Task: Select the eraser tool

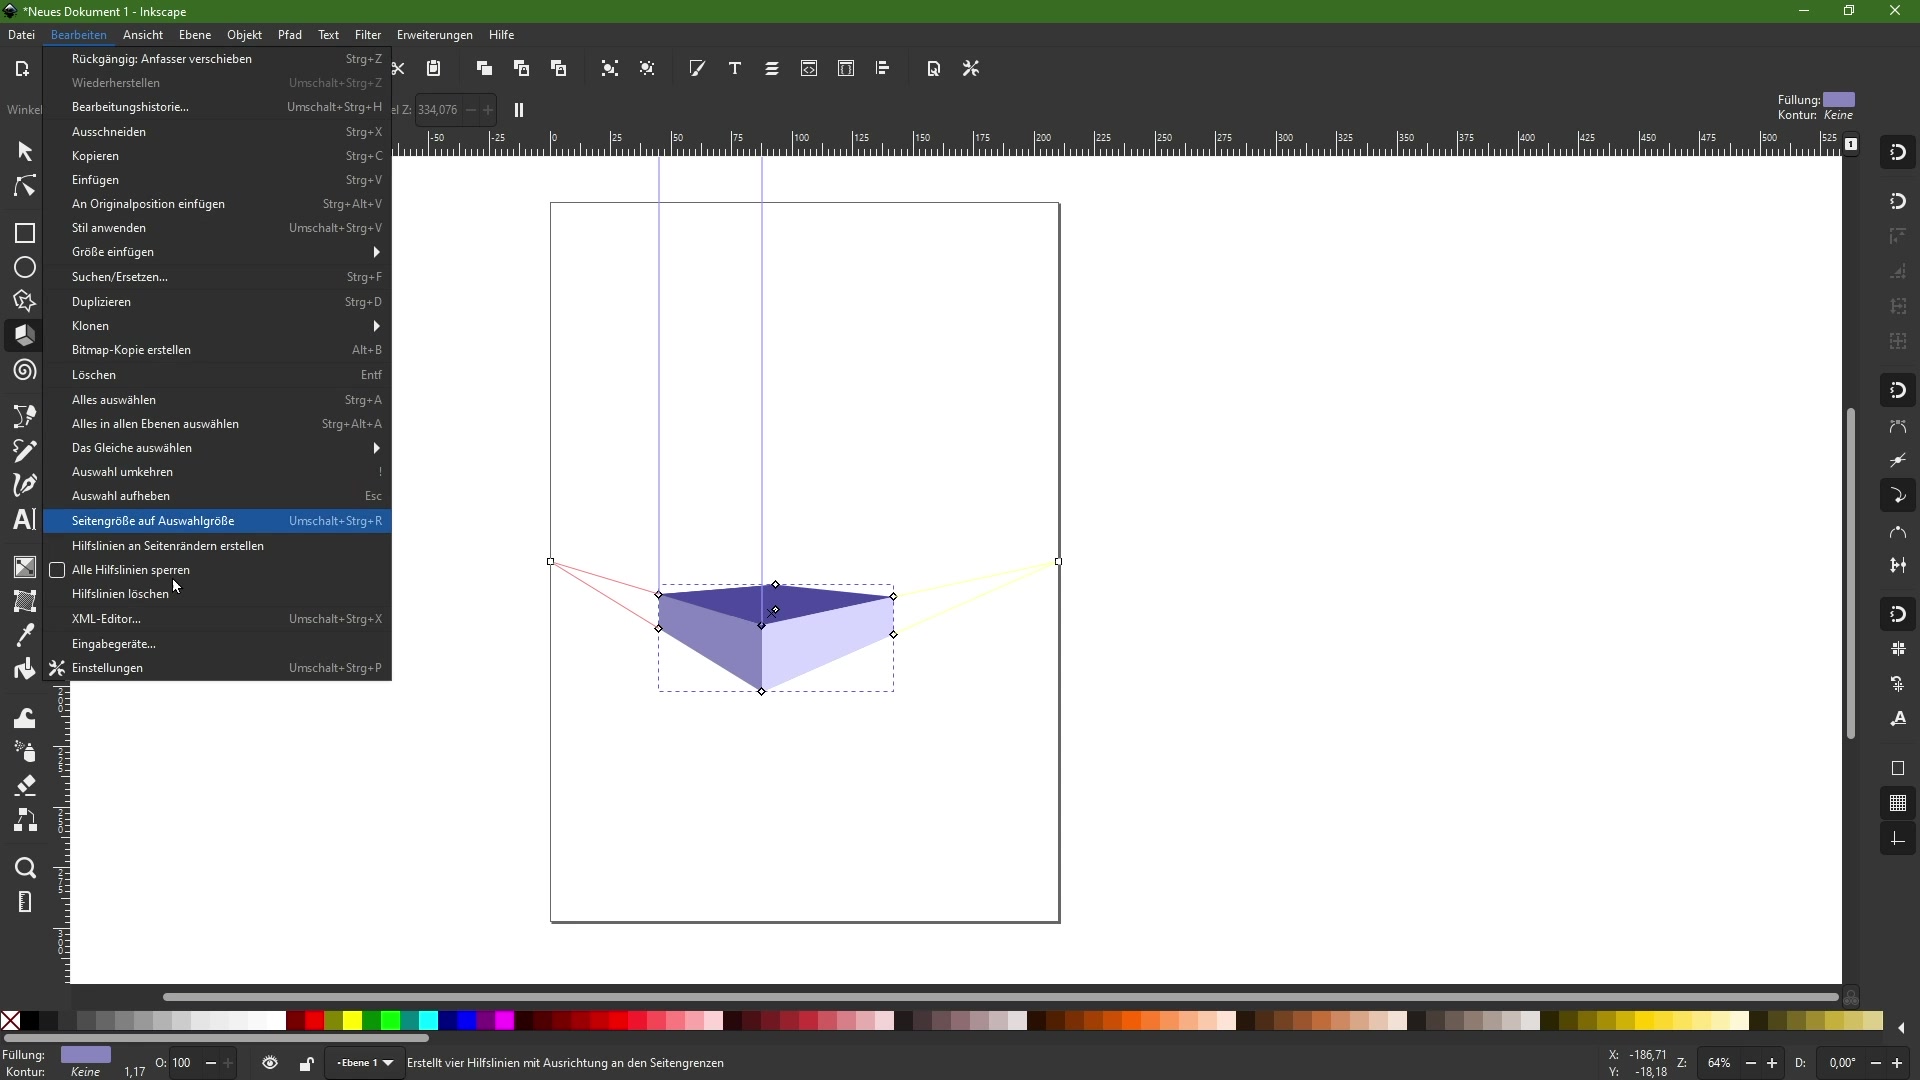Action: click(24, 786)
